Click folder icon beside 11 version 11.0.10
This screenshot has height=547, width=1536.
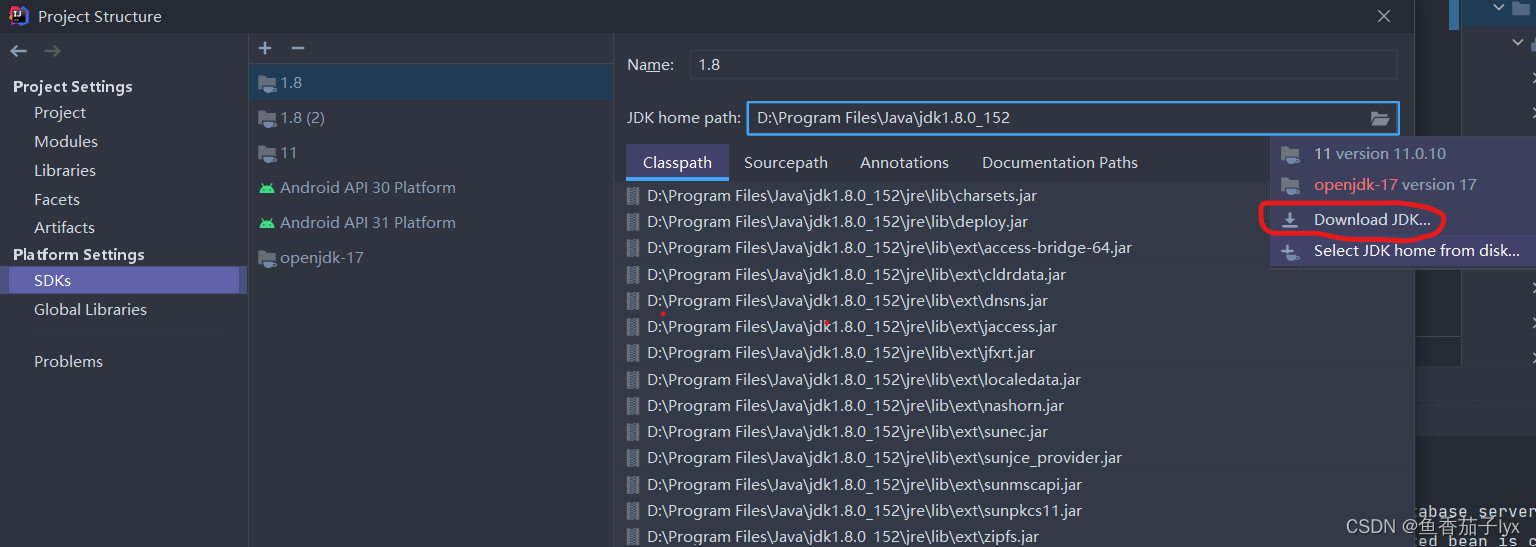pyautogui.click(x=1291, y=154)
